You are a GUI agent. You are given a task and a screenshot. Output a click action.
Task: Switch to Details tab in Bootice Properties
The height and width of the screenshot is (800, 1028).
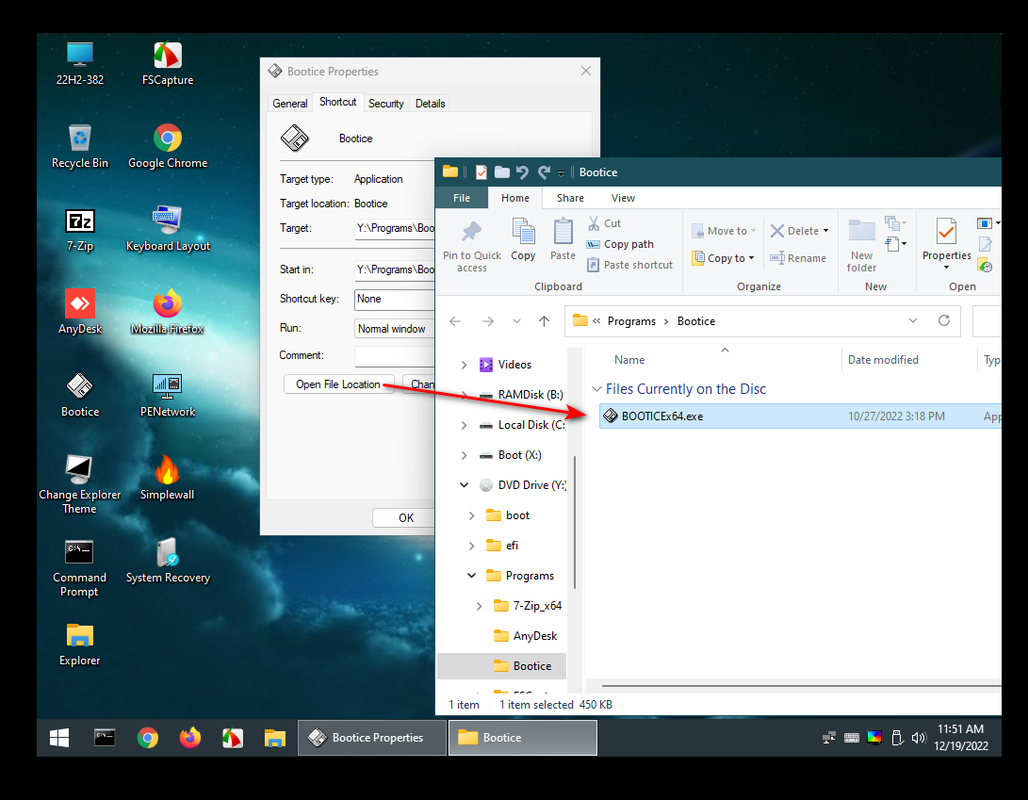click(430, 104)
